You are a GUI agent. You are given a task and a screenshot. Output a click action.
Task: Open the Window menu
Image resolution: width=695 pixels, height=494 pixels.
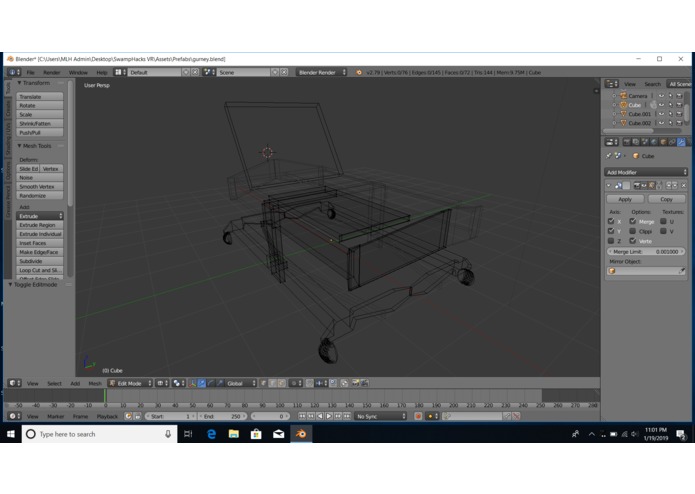pos(78,72)
